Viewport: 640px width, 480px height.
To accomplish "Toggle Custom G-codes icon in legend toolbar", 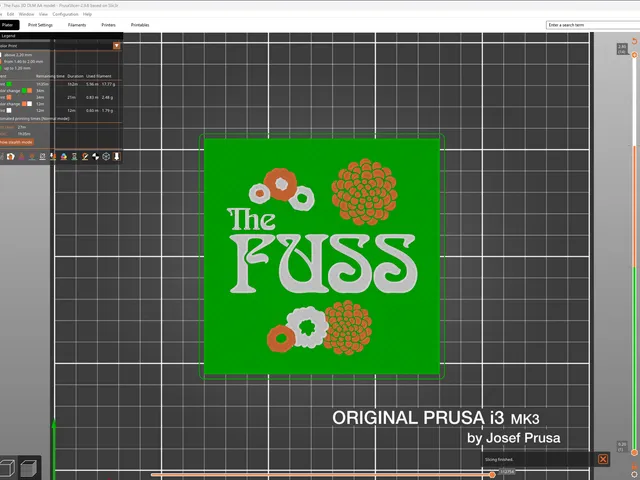I will pos(85,156).
